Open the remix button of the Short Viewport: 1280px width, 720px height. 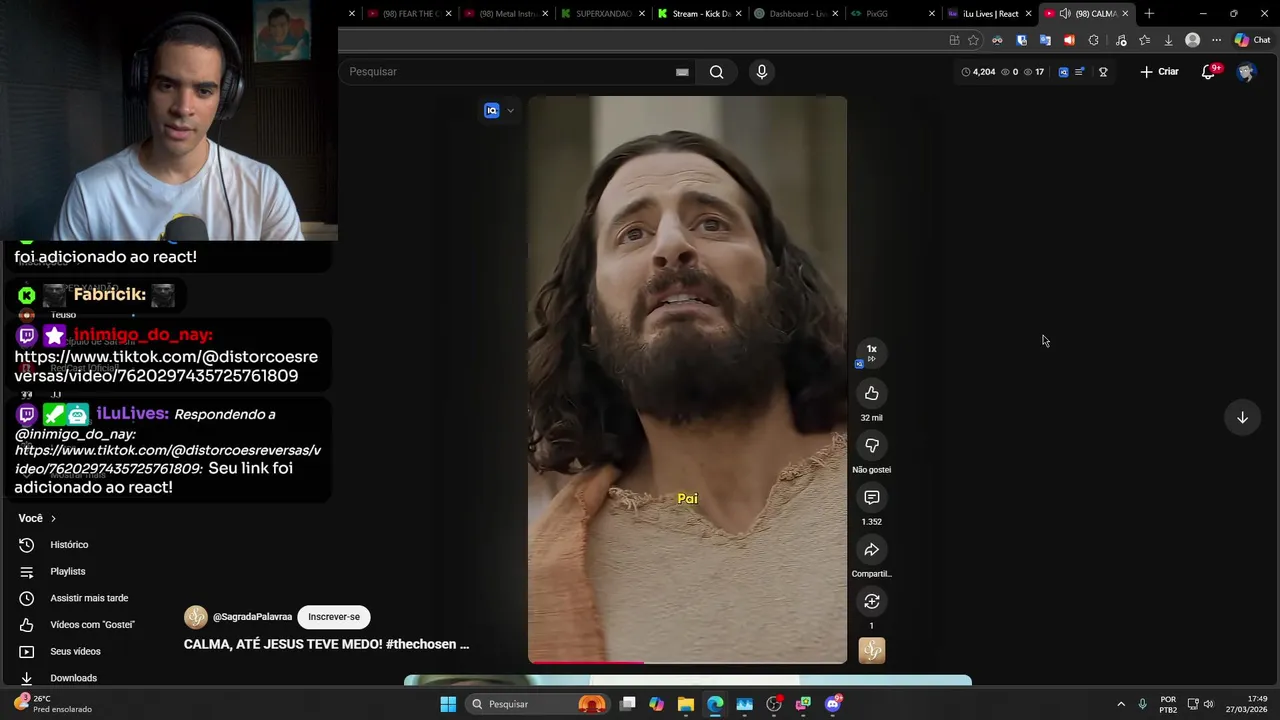(871, 602)
